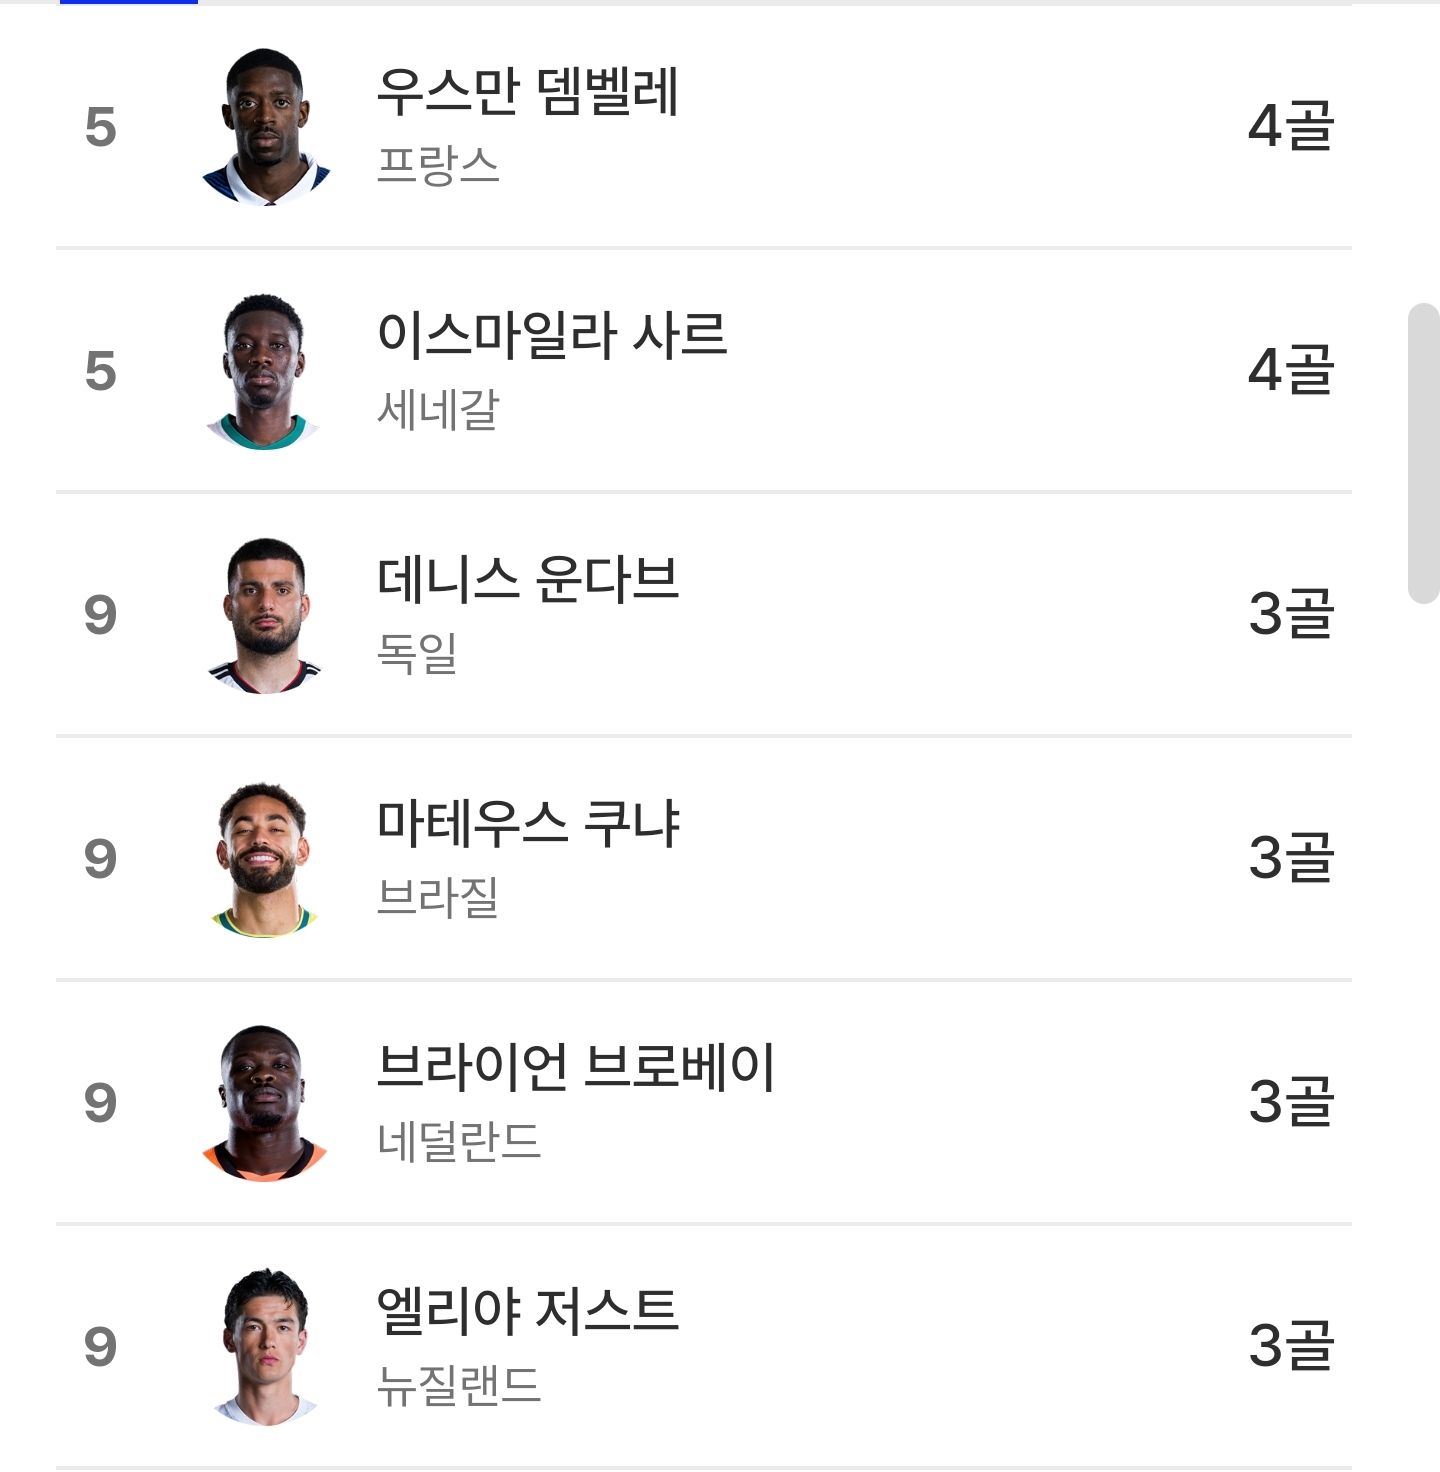Viewport: 1440px width, 1472px height.
Task: Select the 우스만 뎀벨레 name
Action: [528, 92]
